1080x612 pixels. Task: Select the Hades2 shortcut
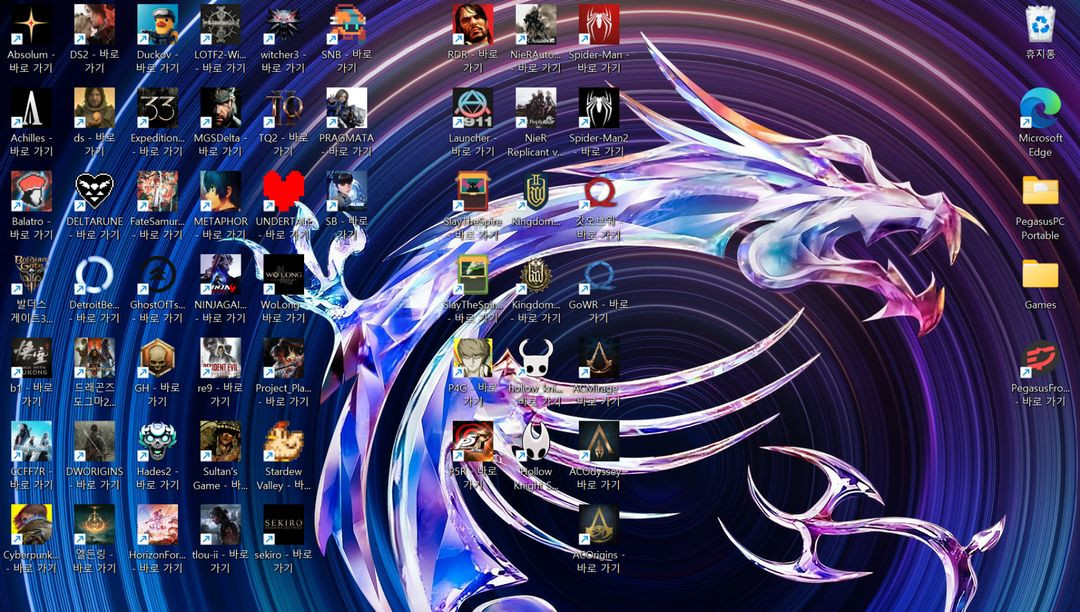coord(157,441)
